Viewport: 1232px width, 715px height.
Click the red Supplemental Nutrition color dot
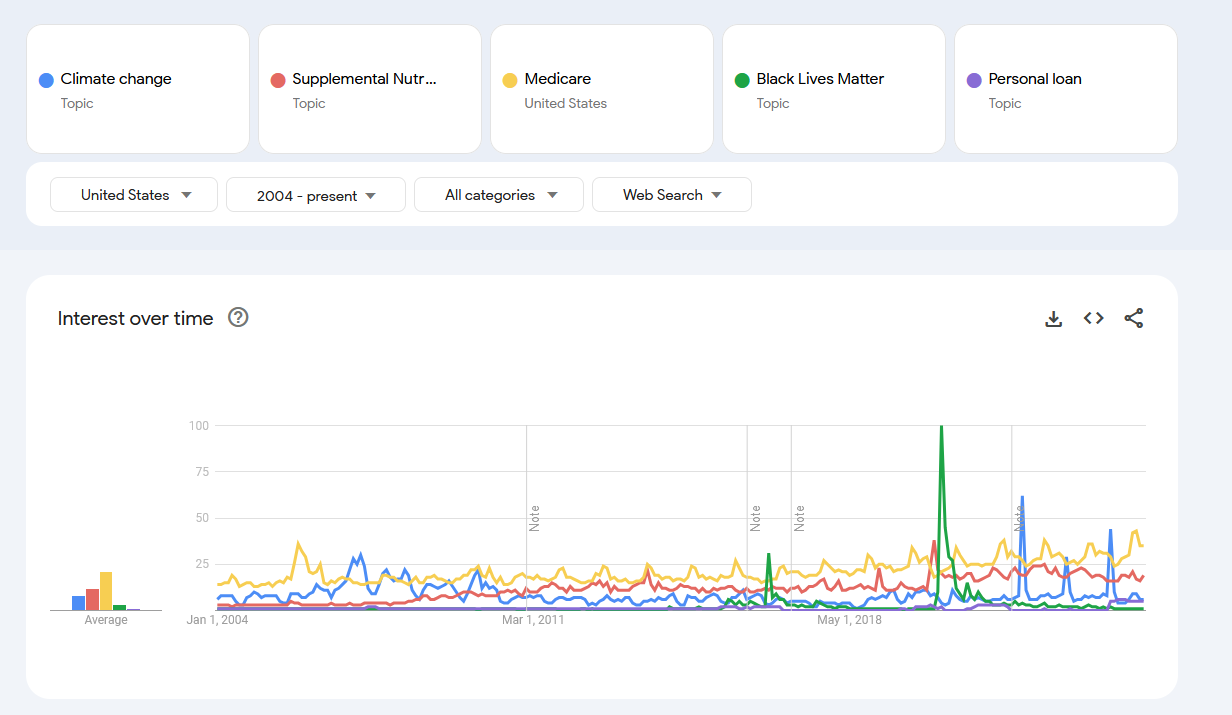click(278, 80)
